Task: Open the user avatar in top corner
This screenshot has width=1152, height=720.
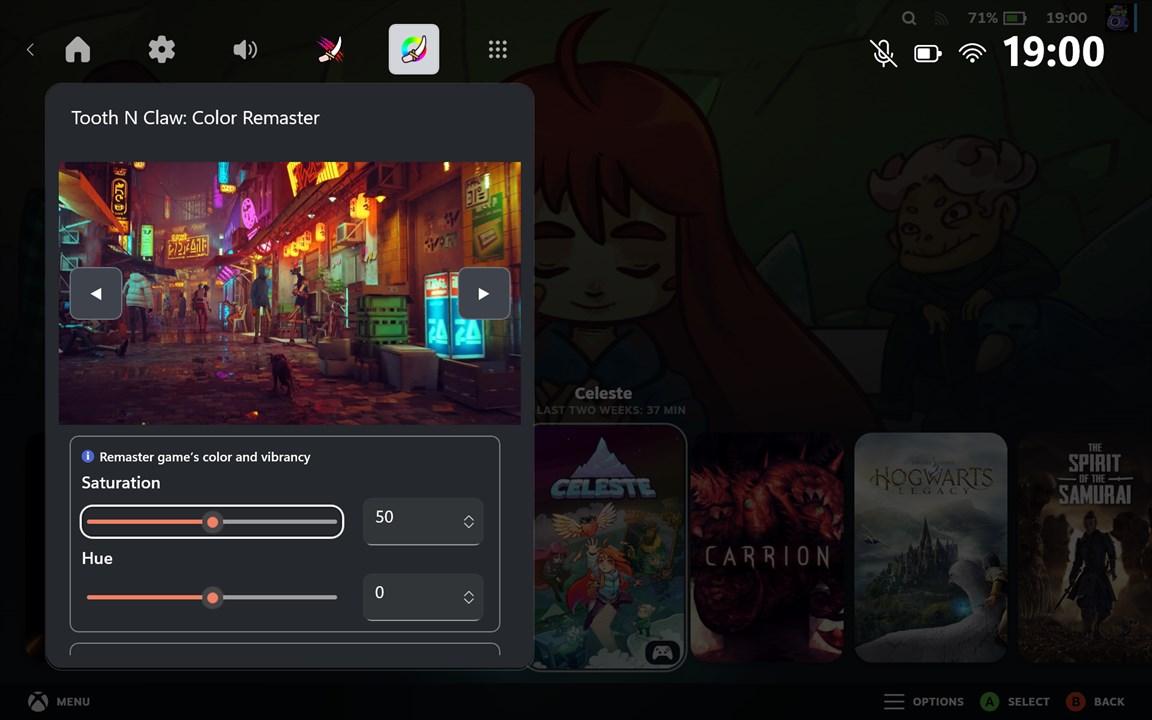Action: 1117,18
